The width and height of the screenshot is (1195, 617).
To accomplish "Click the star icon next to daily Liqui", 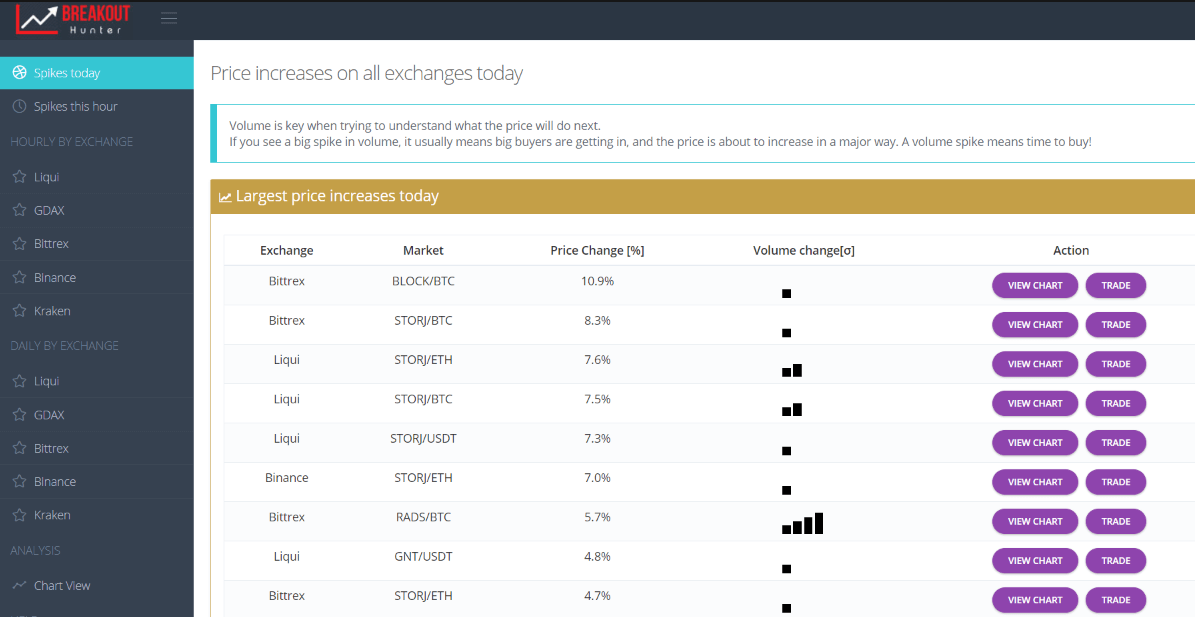I will (x=20, y=381).
